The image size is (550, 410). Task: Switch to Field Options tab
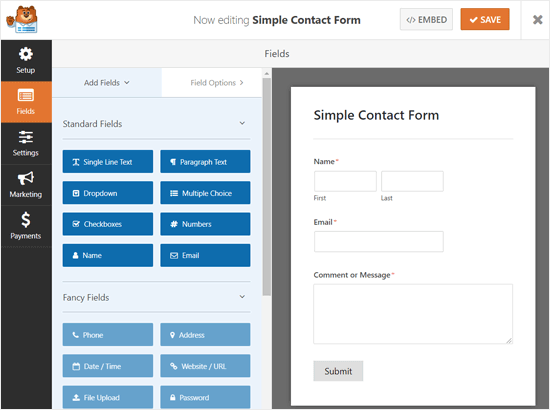click(216, 83)
